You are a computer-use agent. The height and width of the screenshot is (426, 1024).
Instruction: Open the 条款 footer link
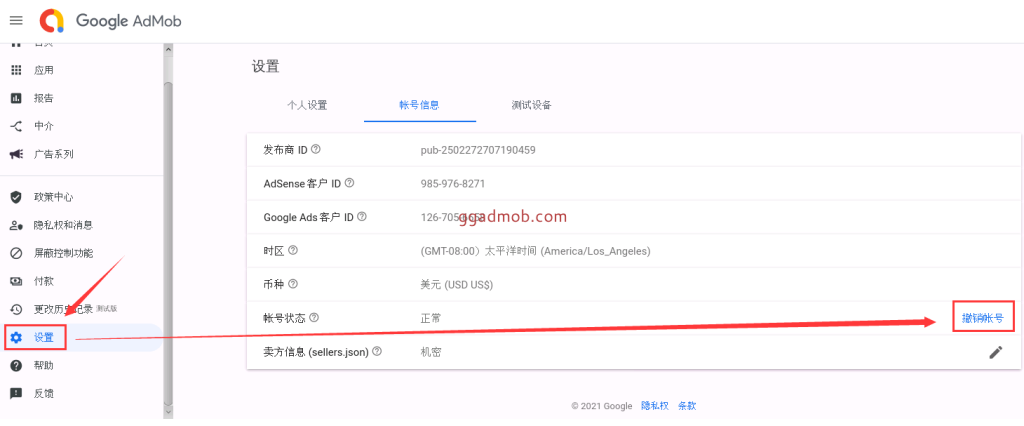tap(687, 406)
